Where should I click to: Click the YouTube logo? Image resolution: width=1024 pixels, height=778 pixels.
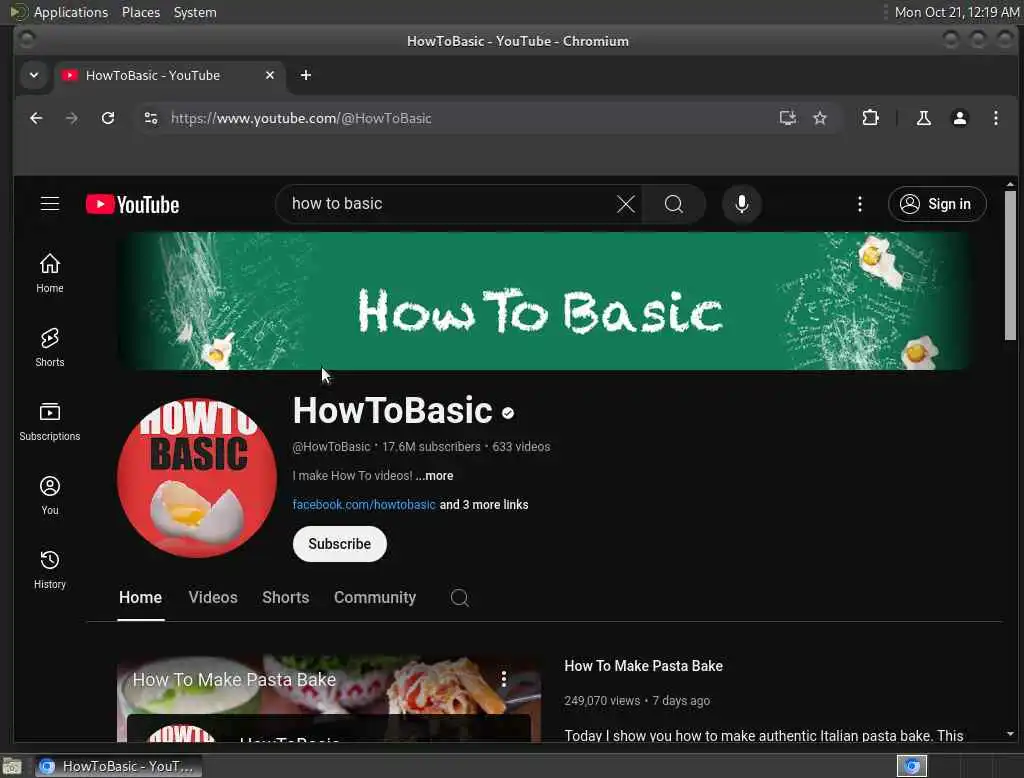tap(133, 204)
